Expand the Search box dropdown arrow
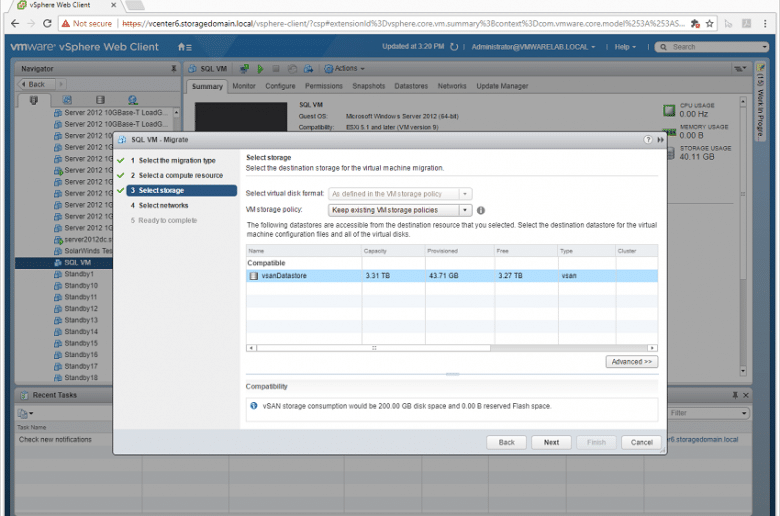This screenshot has height=516, width=780. tap(765, 47)
